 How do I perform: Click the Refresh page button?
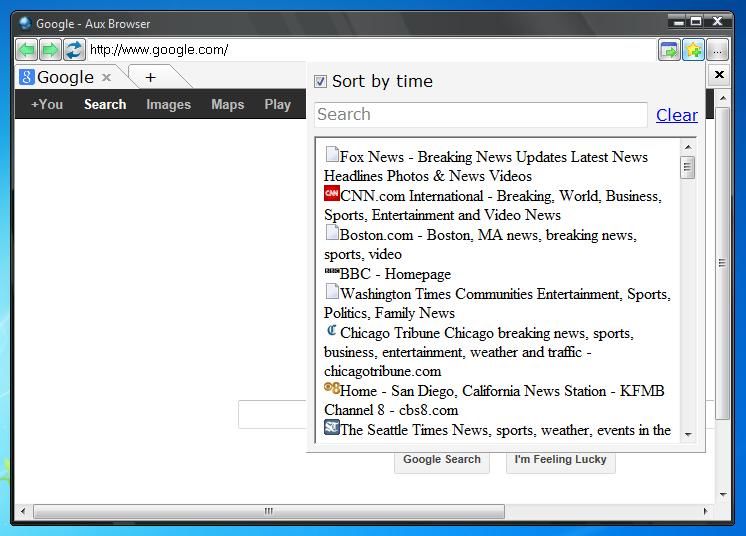(x=74, y=50)
